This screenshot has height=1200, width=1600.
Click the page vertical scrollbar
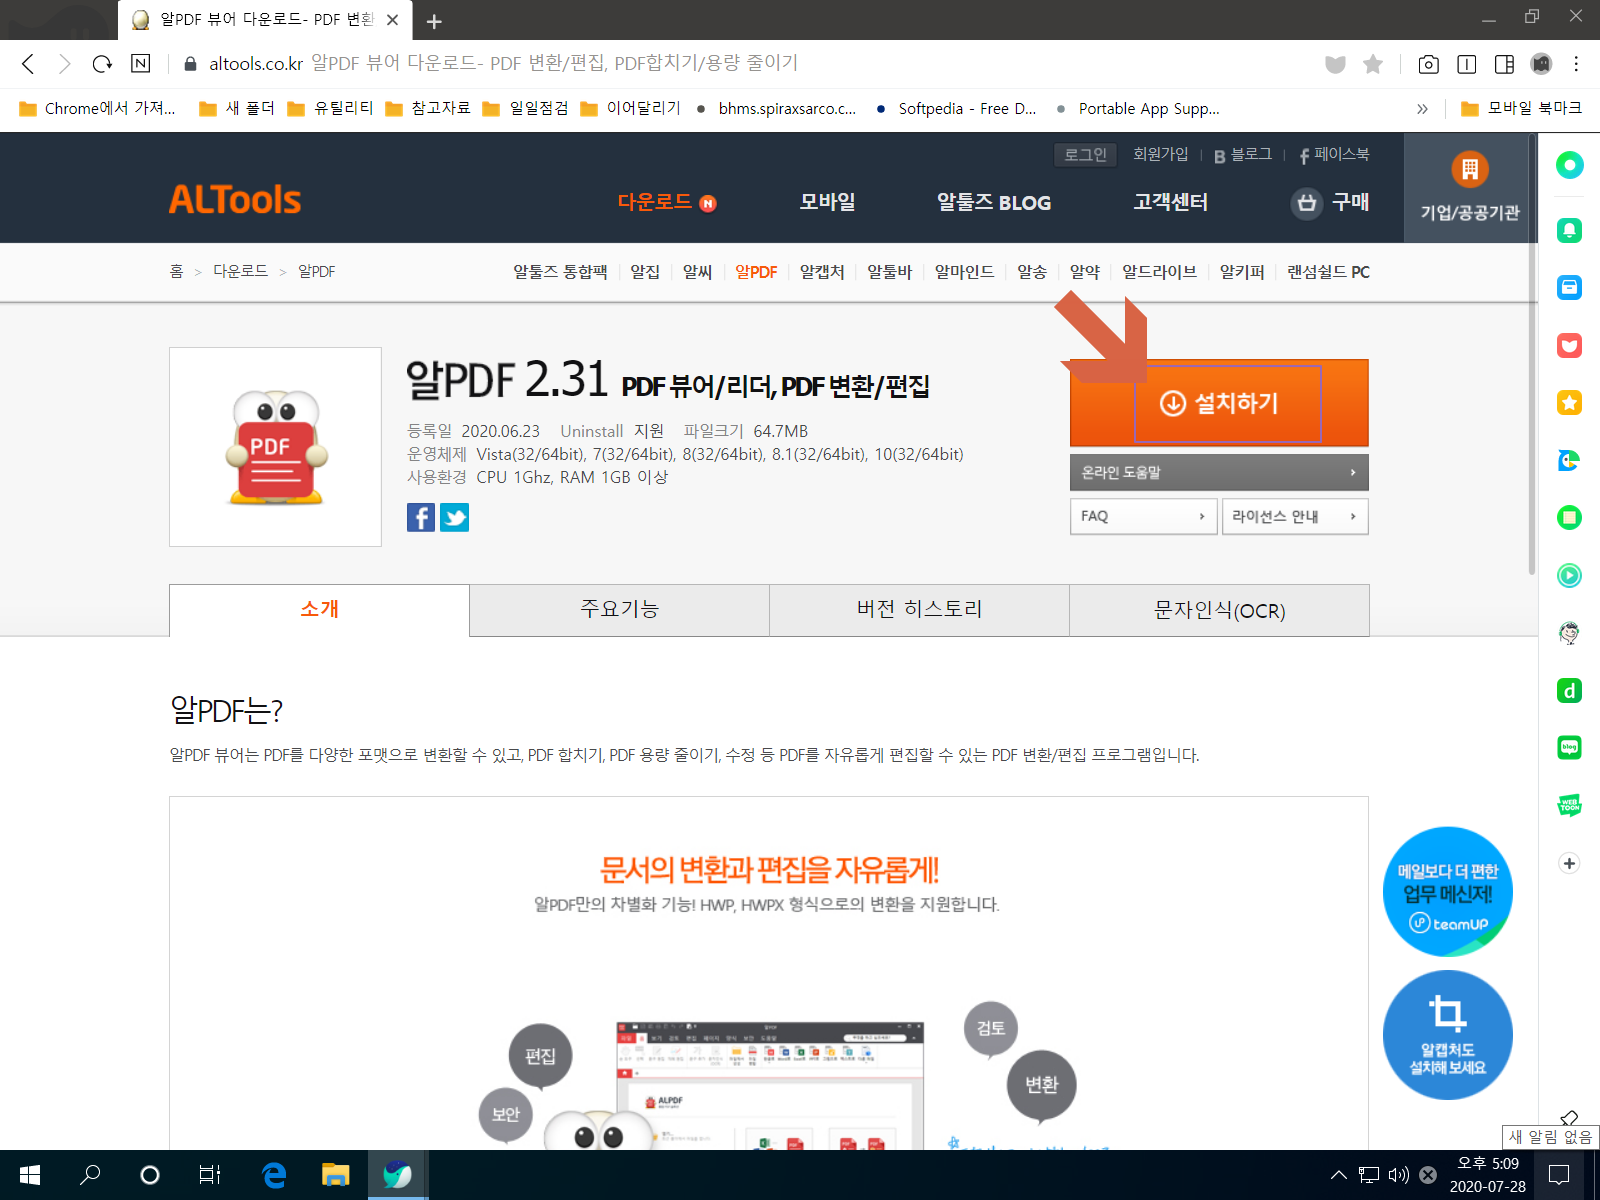point(1532,355)
